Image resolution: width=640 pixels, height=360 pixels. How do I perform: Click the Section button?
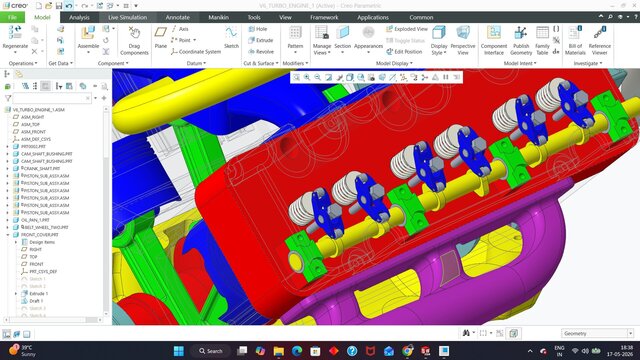coord(342,39)
